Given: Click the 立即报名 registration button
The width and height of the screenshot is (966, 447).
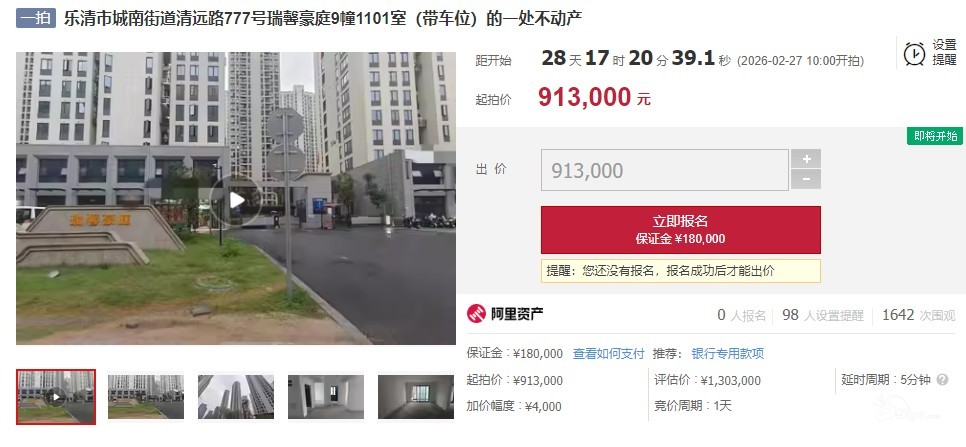Looking at the screenshot, I should click(681, 230).
